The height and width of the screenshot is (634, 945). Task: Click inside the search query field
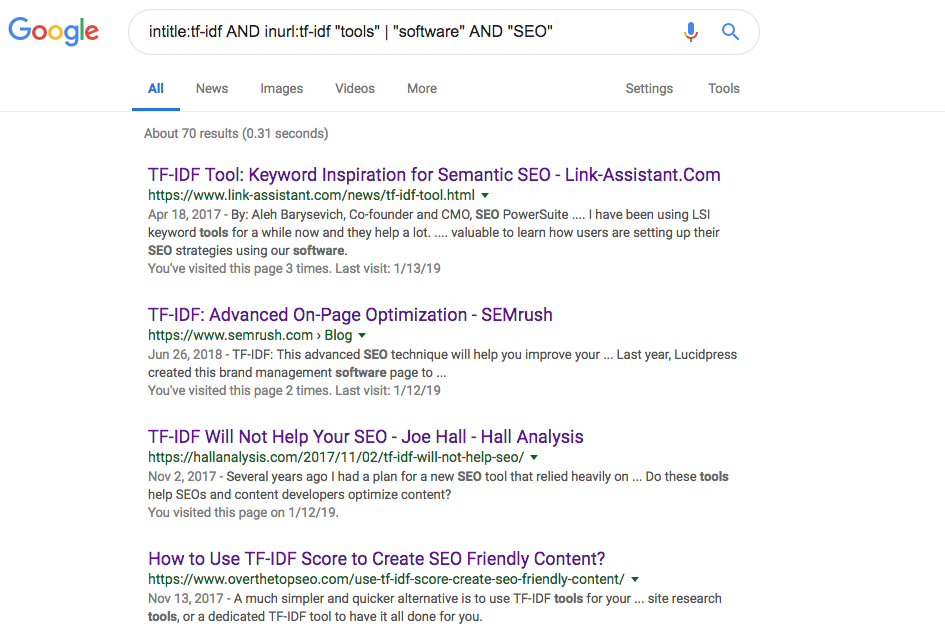point(400,32)
